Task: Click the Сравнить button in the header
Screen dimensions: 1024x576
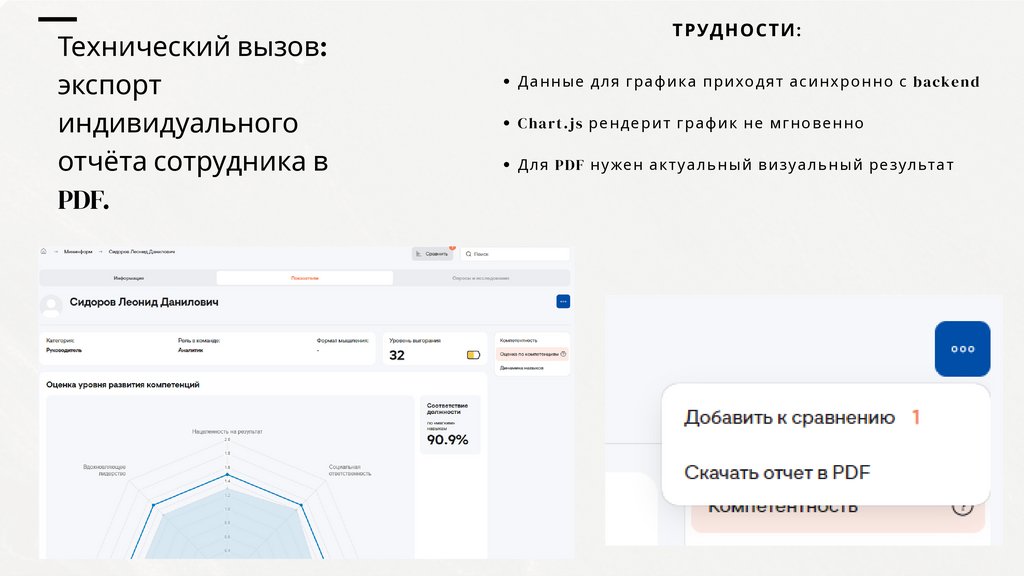Action: pos(432,253)
